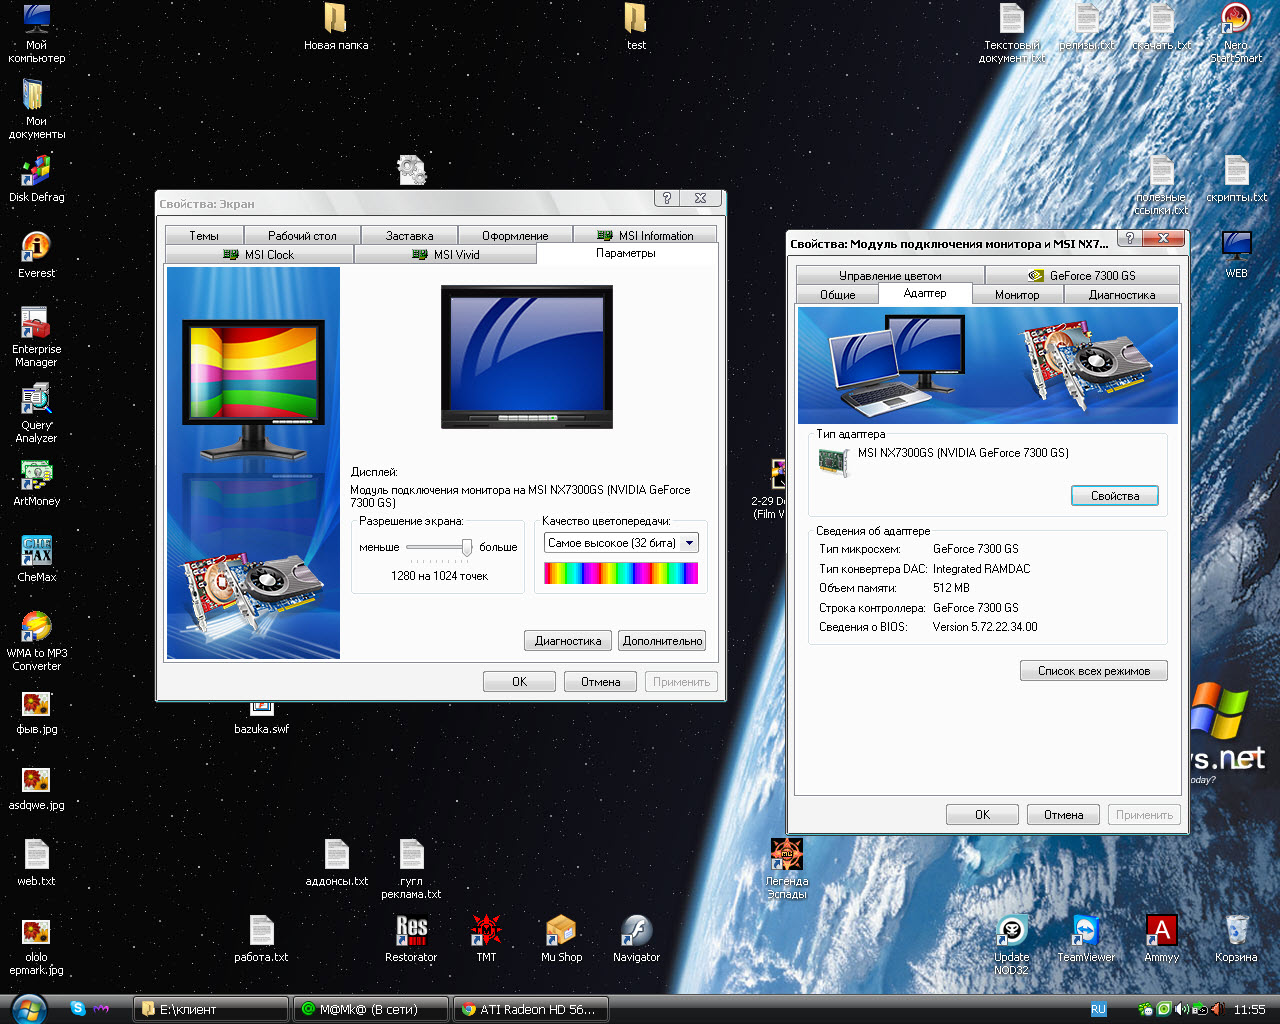1280x1024 pixels.
Task: Click Список всех режимов button
Action: click(x=1094, y=671)
